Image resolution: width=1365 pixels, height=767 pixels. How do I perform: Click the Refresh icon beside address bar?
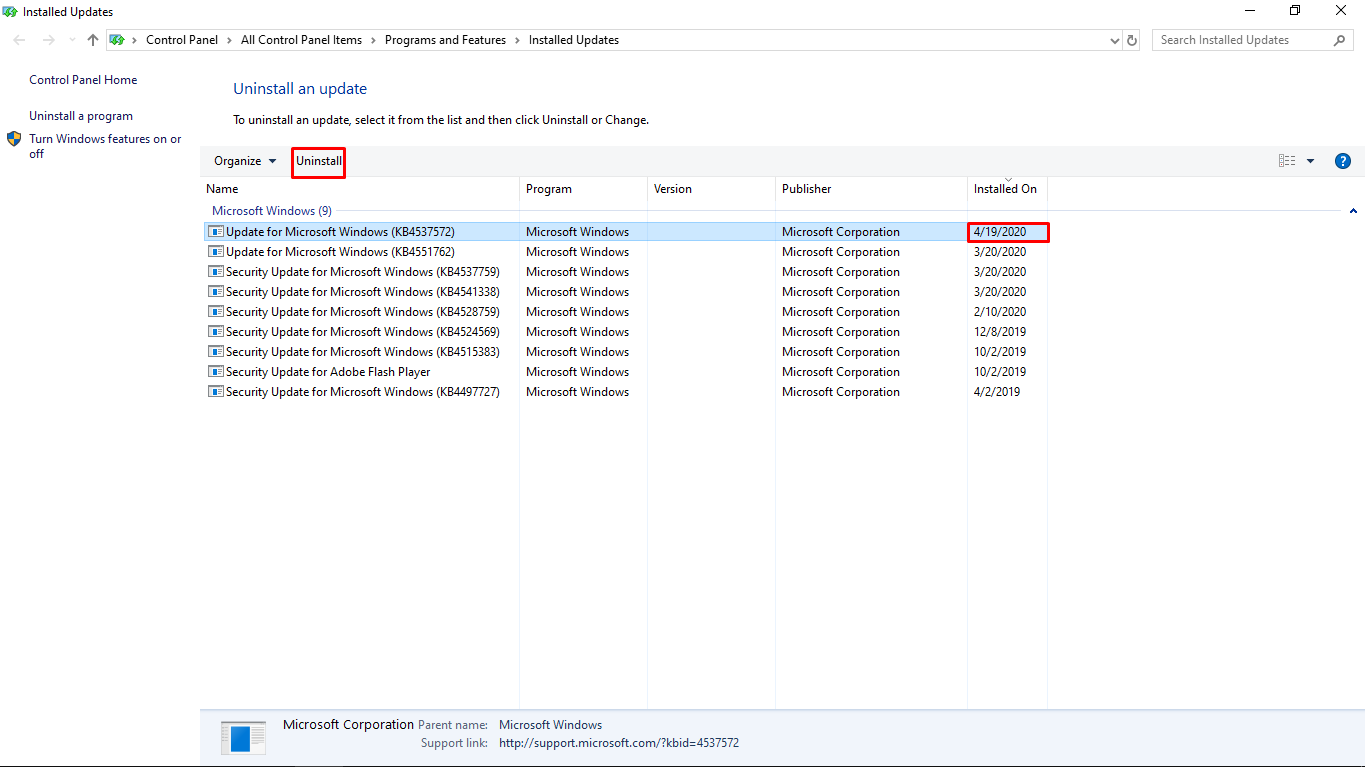[1132, 41]
